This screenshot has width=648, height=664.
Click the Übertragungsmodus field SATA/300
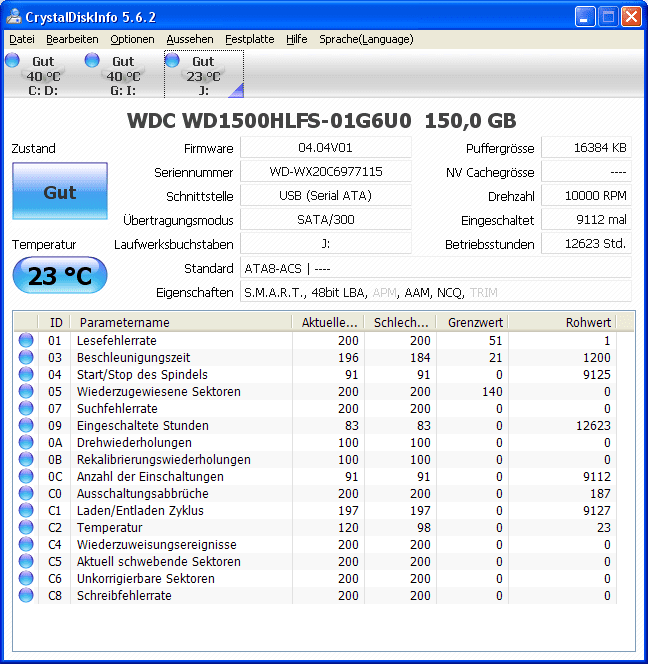tap(326, 220)
